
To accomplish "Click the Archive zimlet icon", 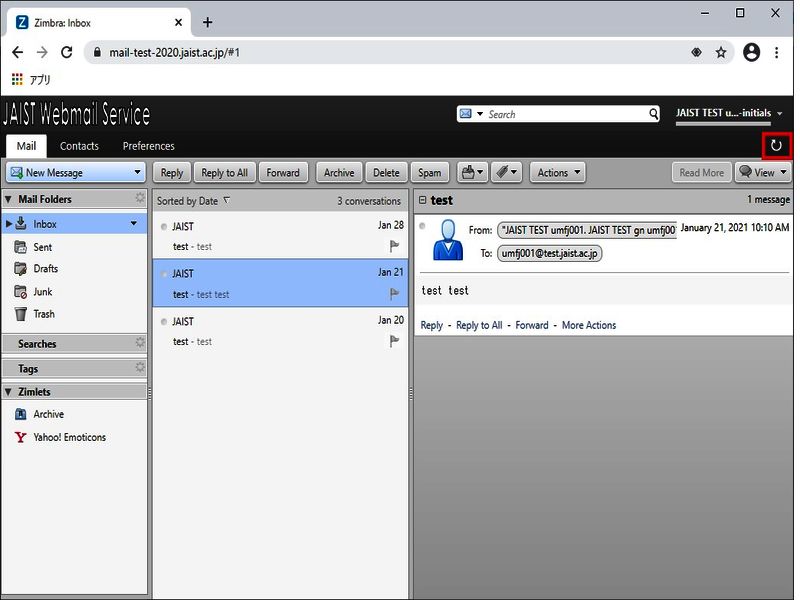I will point(20,414).
